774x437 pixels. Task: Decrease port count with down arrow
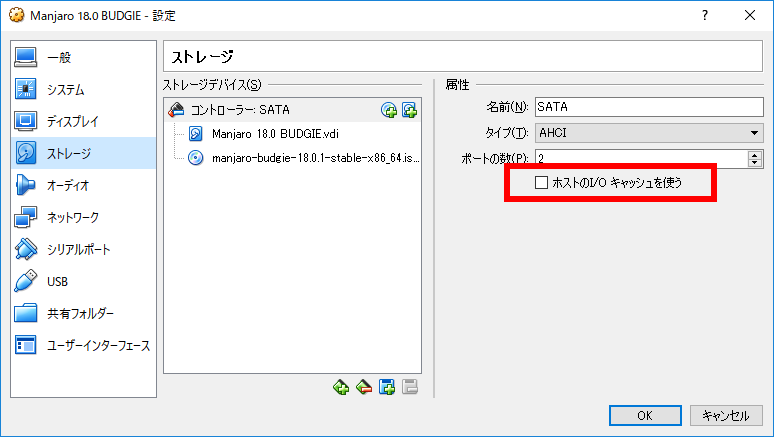755,163
